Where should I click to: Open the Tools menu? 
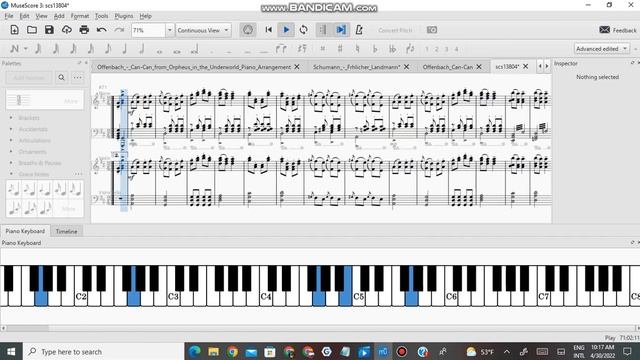pyautogui.click(x=101, y=16)
